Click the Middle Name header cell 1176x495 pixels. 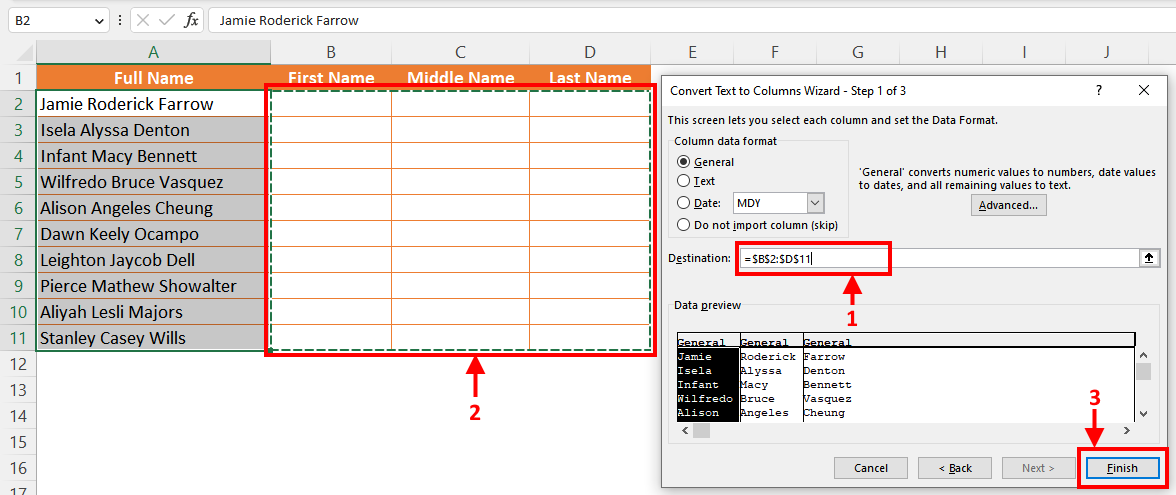pos(460,77)
